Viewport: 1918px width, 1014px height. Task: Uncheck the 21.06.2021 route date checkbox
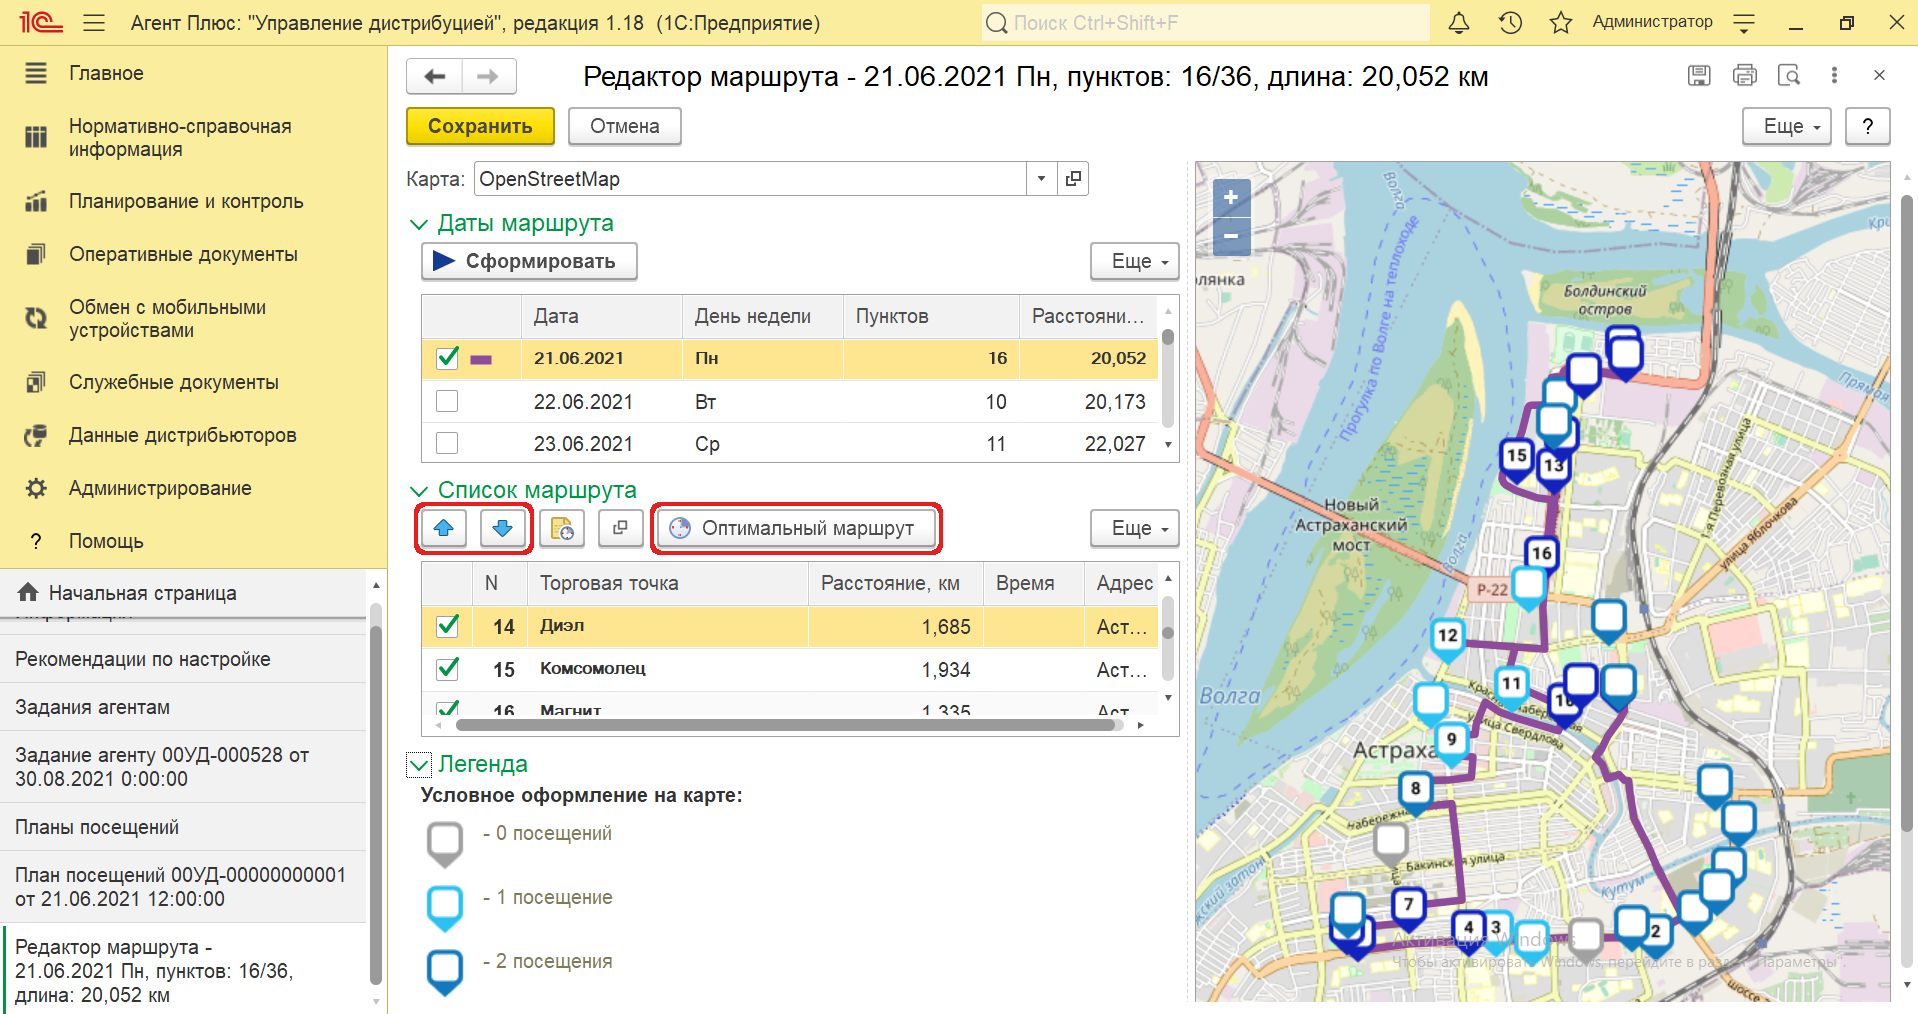pyautogui.click(x=447, y=358)
